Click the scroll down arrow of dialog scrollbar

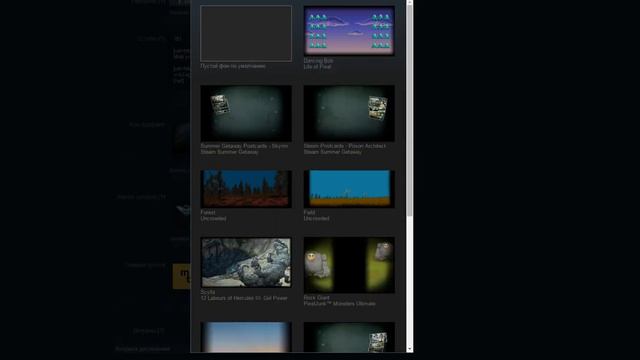coord(409,349)
